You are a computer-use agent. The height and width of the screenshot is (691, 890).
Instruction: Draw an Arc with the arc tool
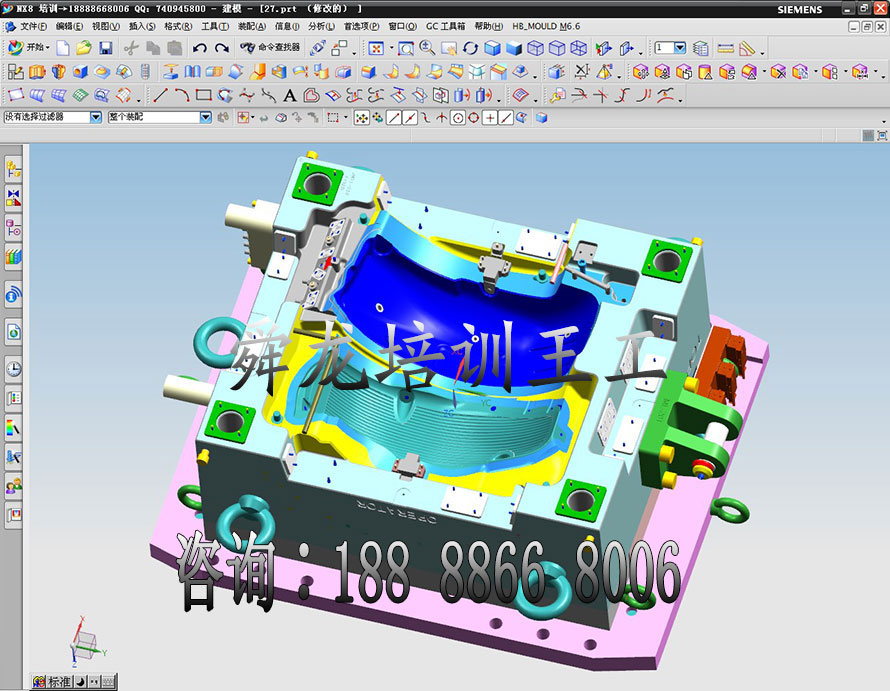click(x=182, y=95)
